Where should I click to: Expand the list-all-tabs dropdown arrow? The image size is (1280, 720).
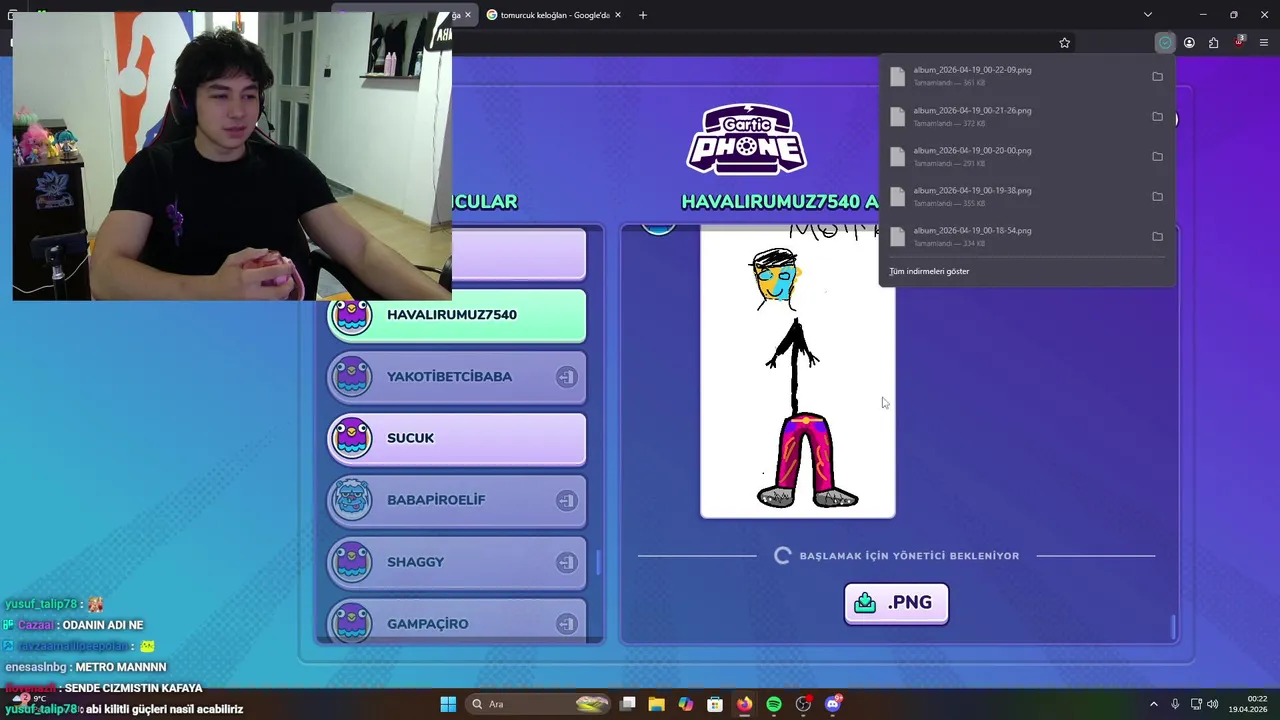(1148, 15)
